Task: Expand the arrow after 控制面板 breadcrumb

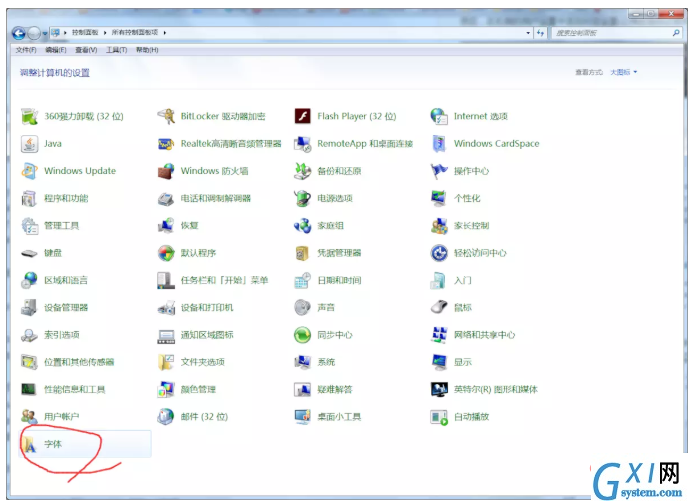Action: pos(105,33)
